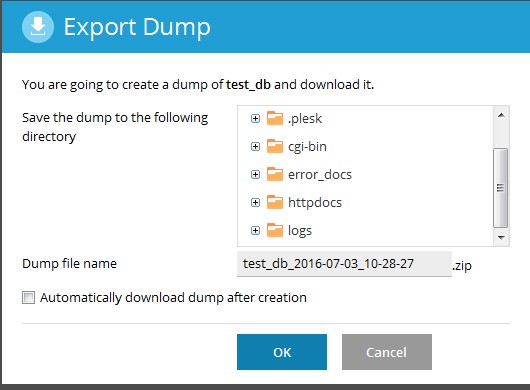The width and height of the screenshot is (530, 390).
Task: Confirm export with the OK button
Action: [x=282, y=352]
